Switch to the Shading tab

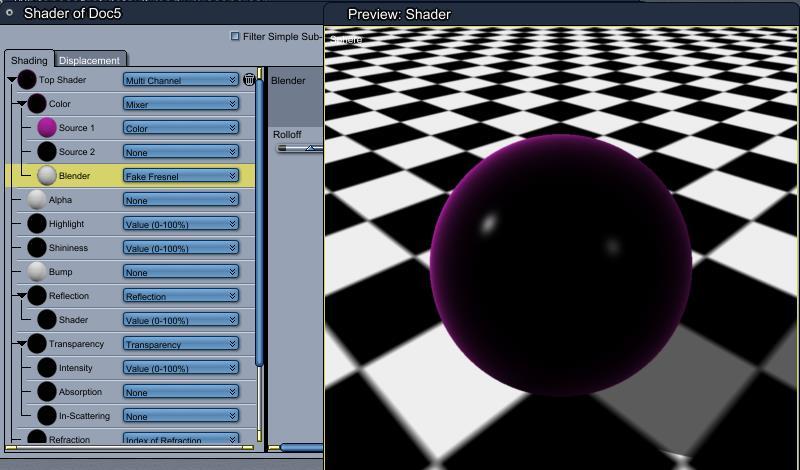(29, 60)
